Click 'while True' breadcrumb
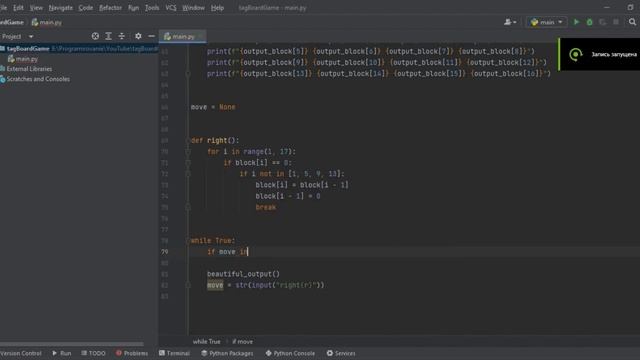The image size is (640, 360). 206,341
